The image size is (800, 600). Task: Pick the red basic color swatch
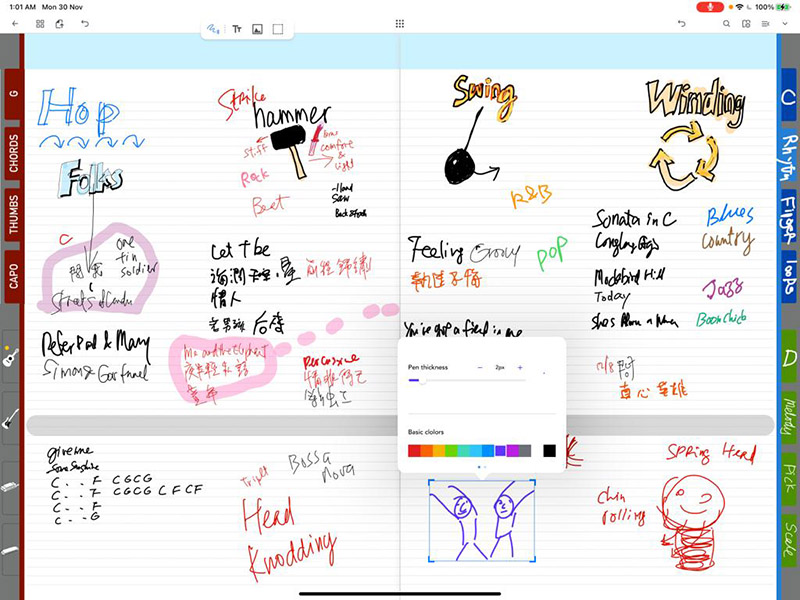[x=414, y=451]
